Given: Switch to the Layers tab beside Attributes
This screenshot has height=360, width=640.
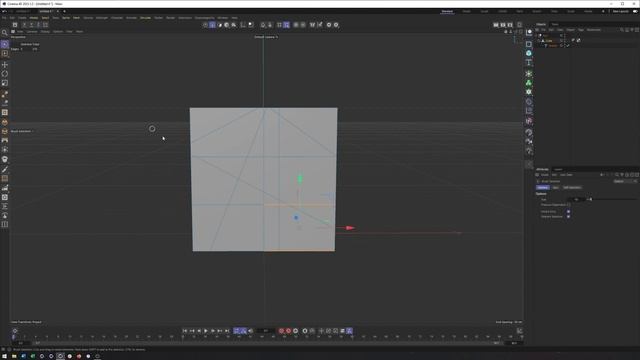Looking at the screenshot, I should 558,169.
